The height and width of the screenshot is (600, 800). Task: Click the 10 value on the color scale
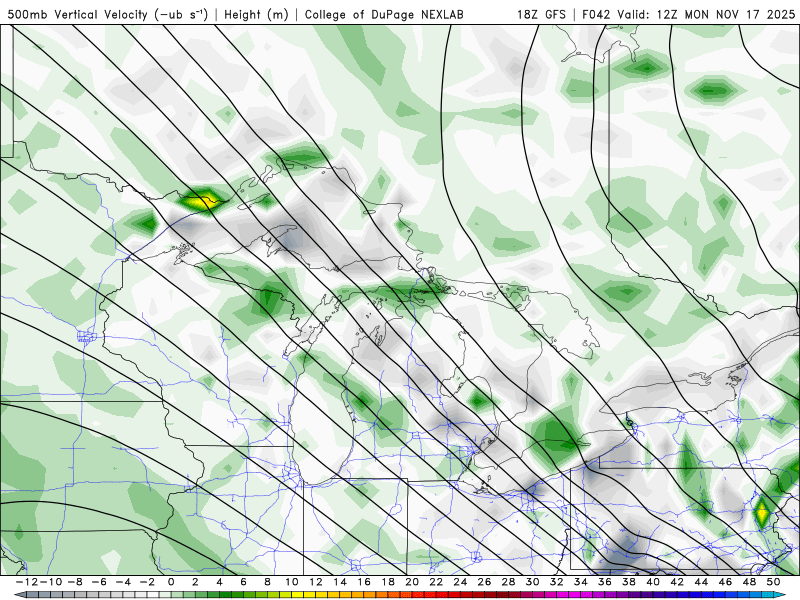(x=292, y=582)
